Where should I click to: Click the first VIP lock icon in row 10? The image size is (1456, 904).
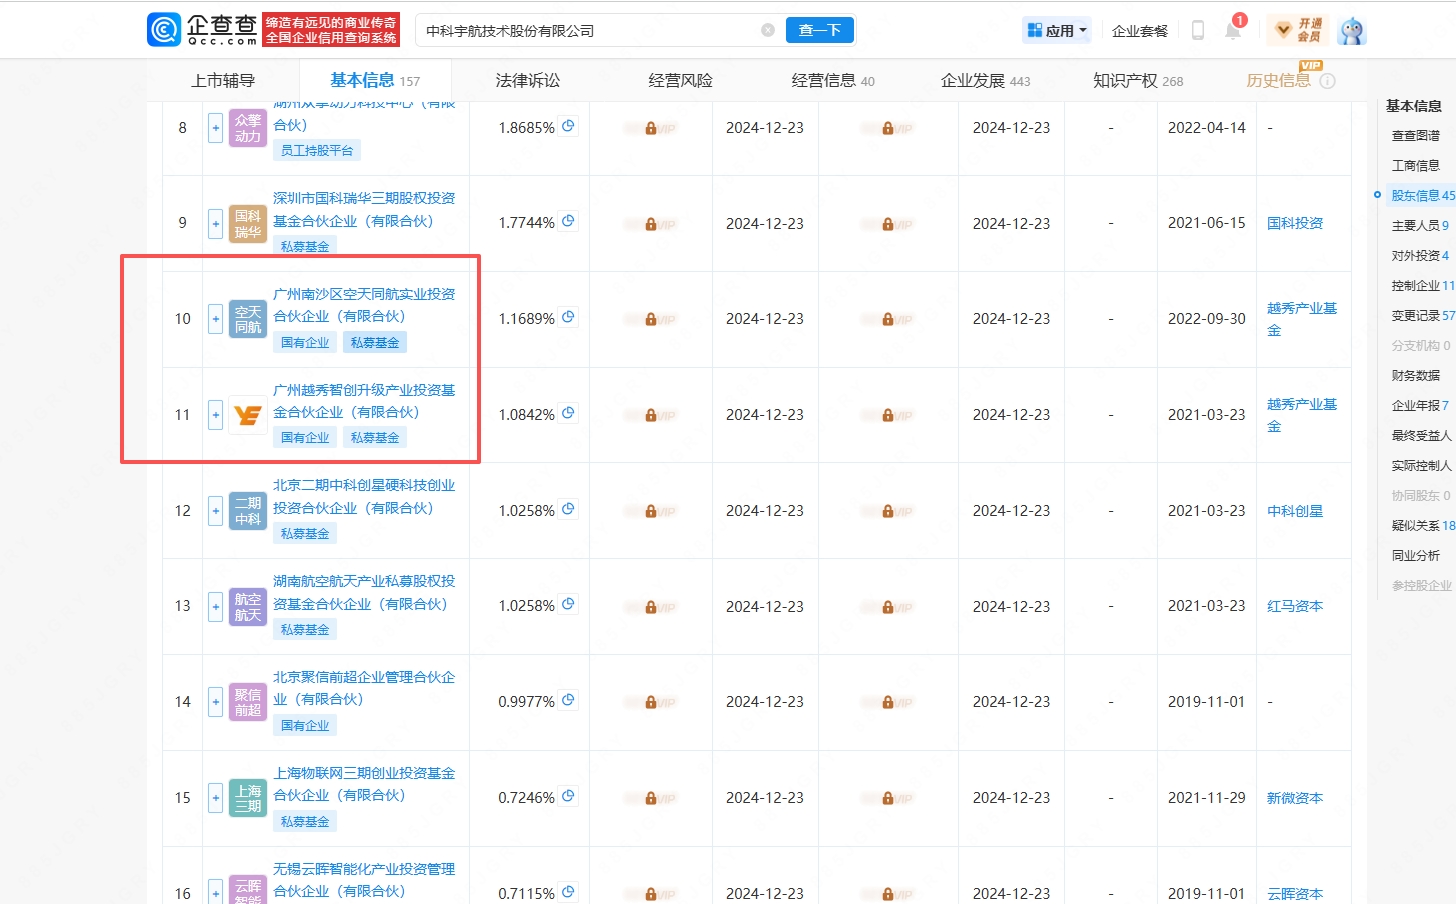[x=651, y=320]
